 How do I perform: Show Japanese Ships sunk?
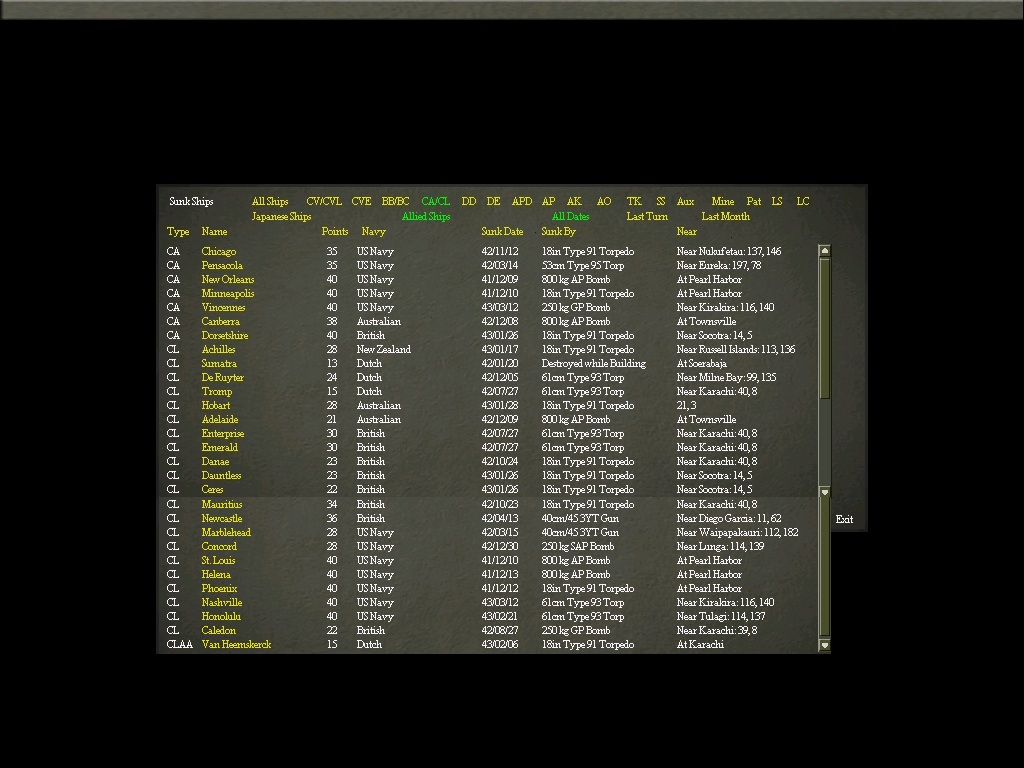click(281, 216)
